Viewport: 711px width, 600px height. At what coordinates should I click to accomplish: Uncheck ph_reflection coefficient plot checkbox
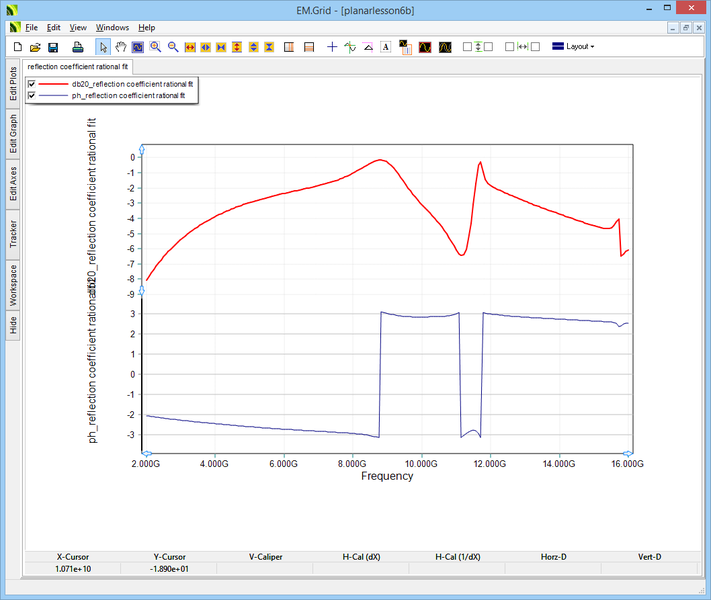pyautogui.click(x=32, y=95)
